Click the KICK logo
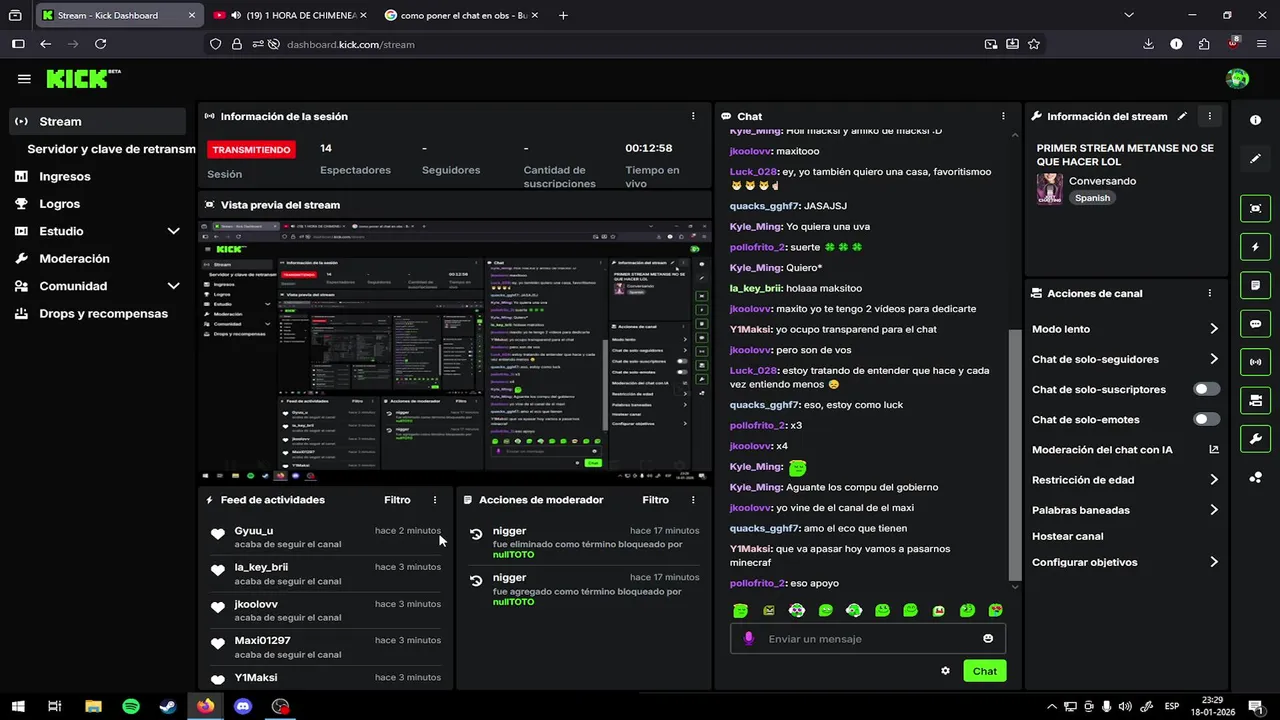The width and height of the screenshot is (1280, 720). pos(83,79)
